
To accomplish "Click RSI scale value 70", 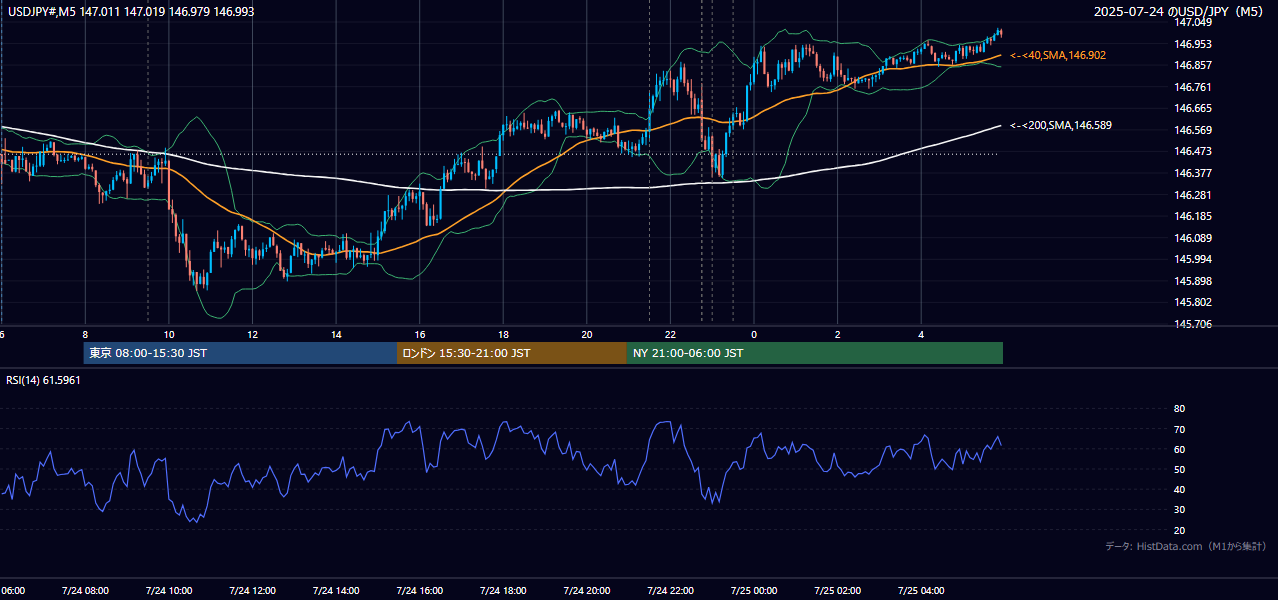I will (x=1180, y=429).
